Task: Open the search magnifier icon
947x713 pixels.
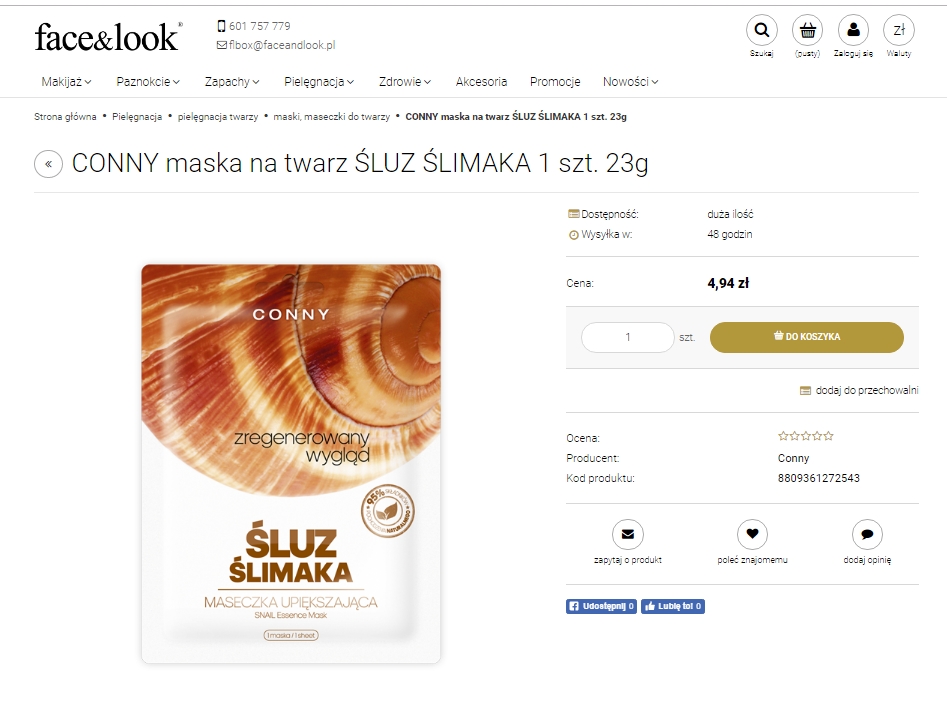Action: pyautogui.click(x=762, y=30)
